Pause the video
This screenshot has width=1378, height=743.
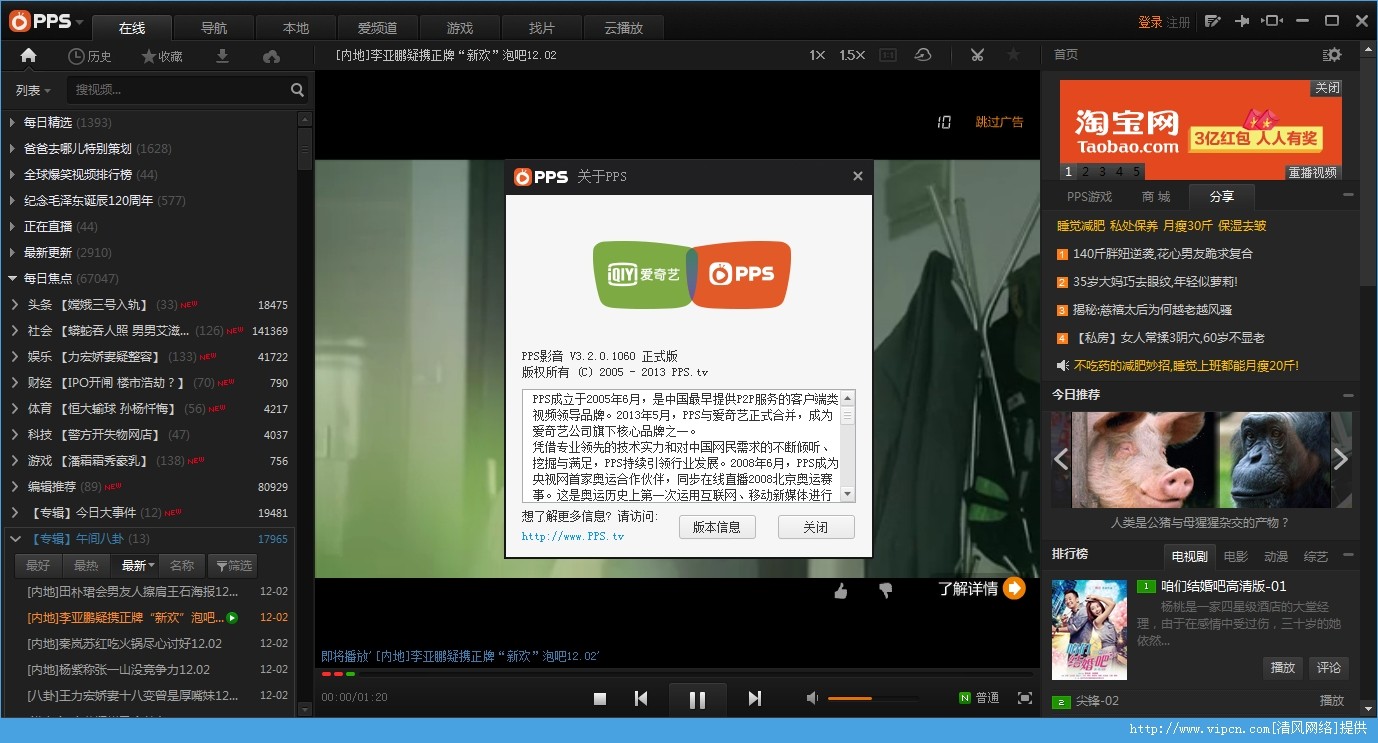click(697, 699)
